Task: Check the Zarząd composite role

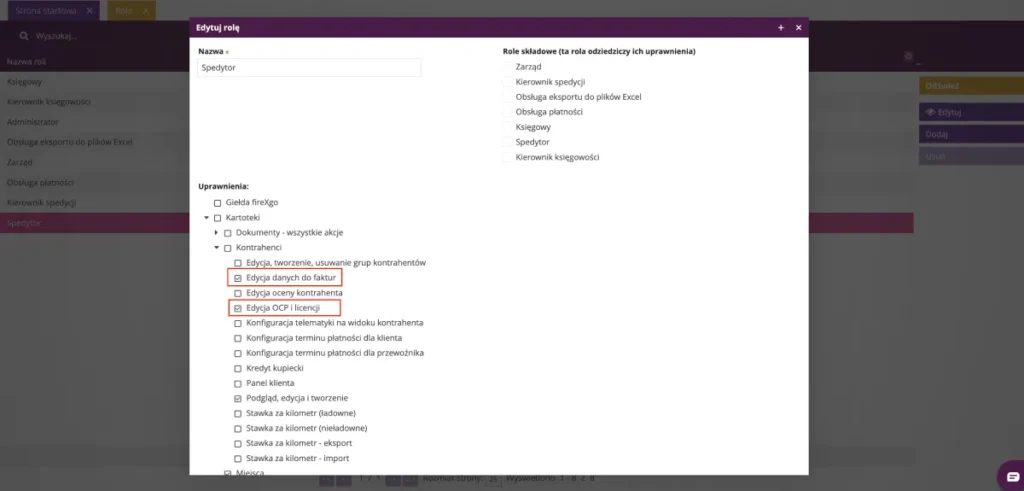Action: 508,67
